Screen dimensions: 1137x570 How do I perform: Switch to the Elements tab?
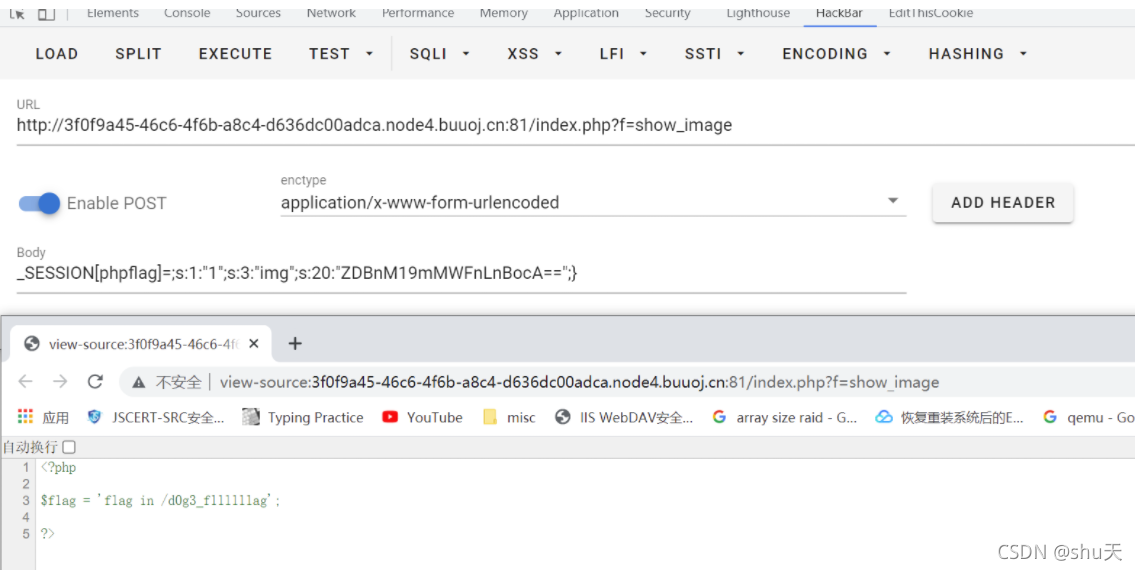coord(112,13)
